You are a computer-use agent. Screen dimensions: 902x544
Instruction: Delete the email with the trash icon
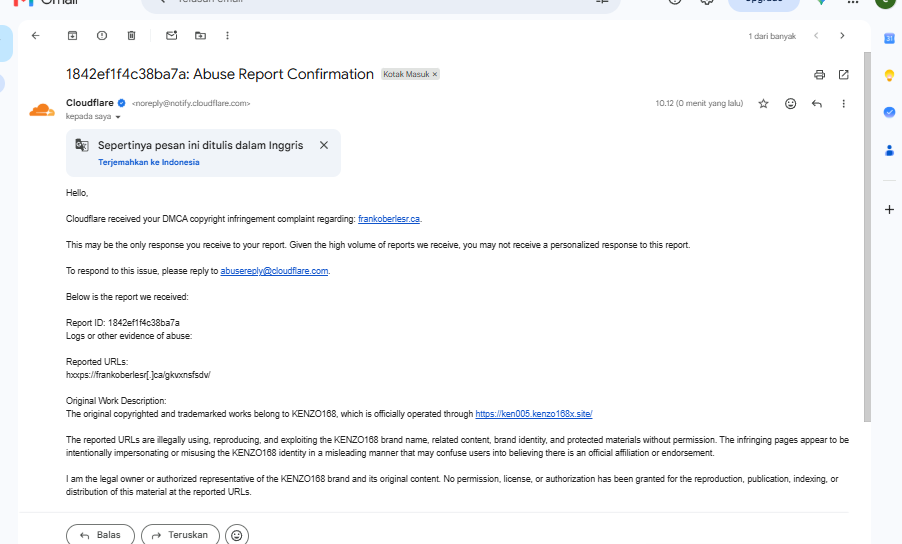click(131, 36)
